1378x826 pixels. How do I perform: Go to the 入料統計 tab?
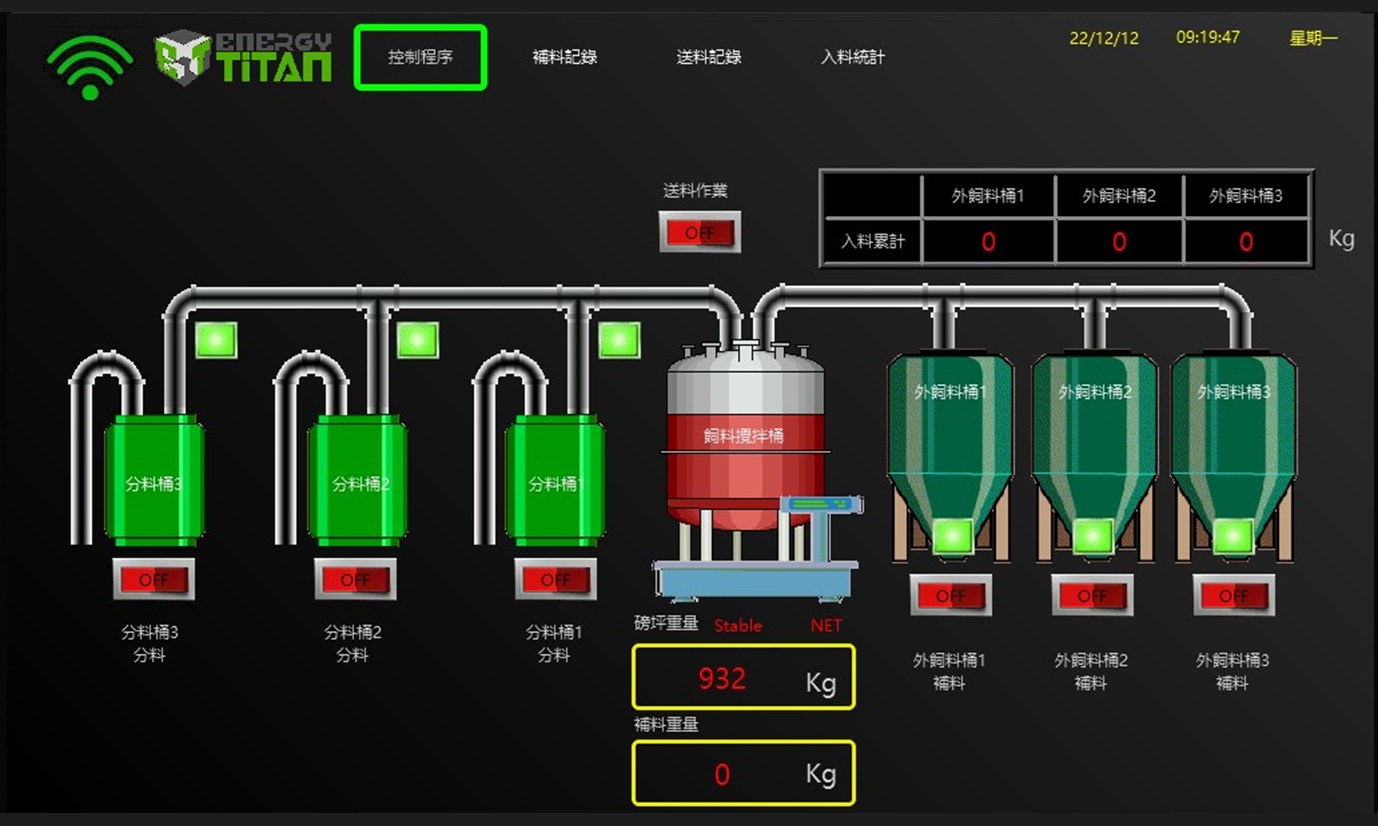[853, 57]
